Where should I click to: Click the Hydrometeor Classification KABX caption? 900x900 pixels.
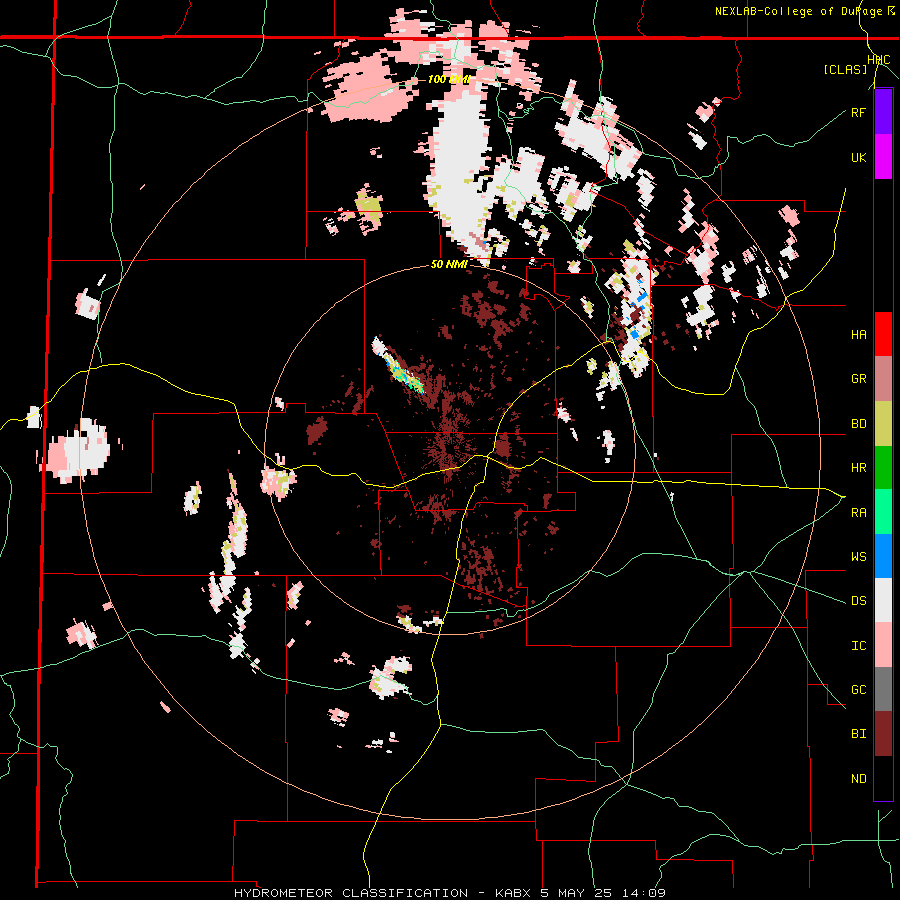coord(449,893)
